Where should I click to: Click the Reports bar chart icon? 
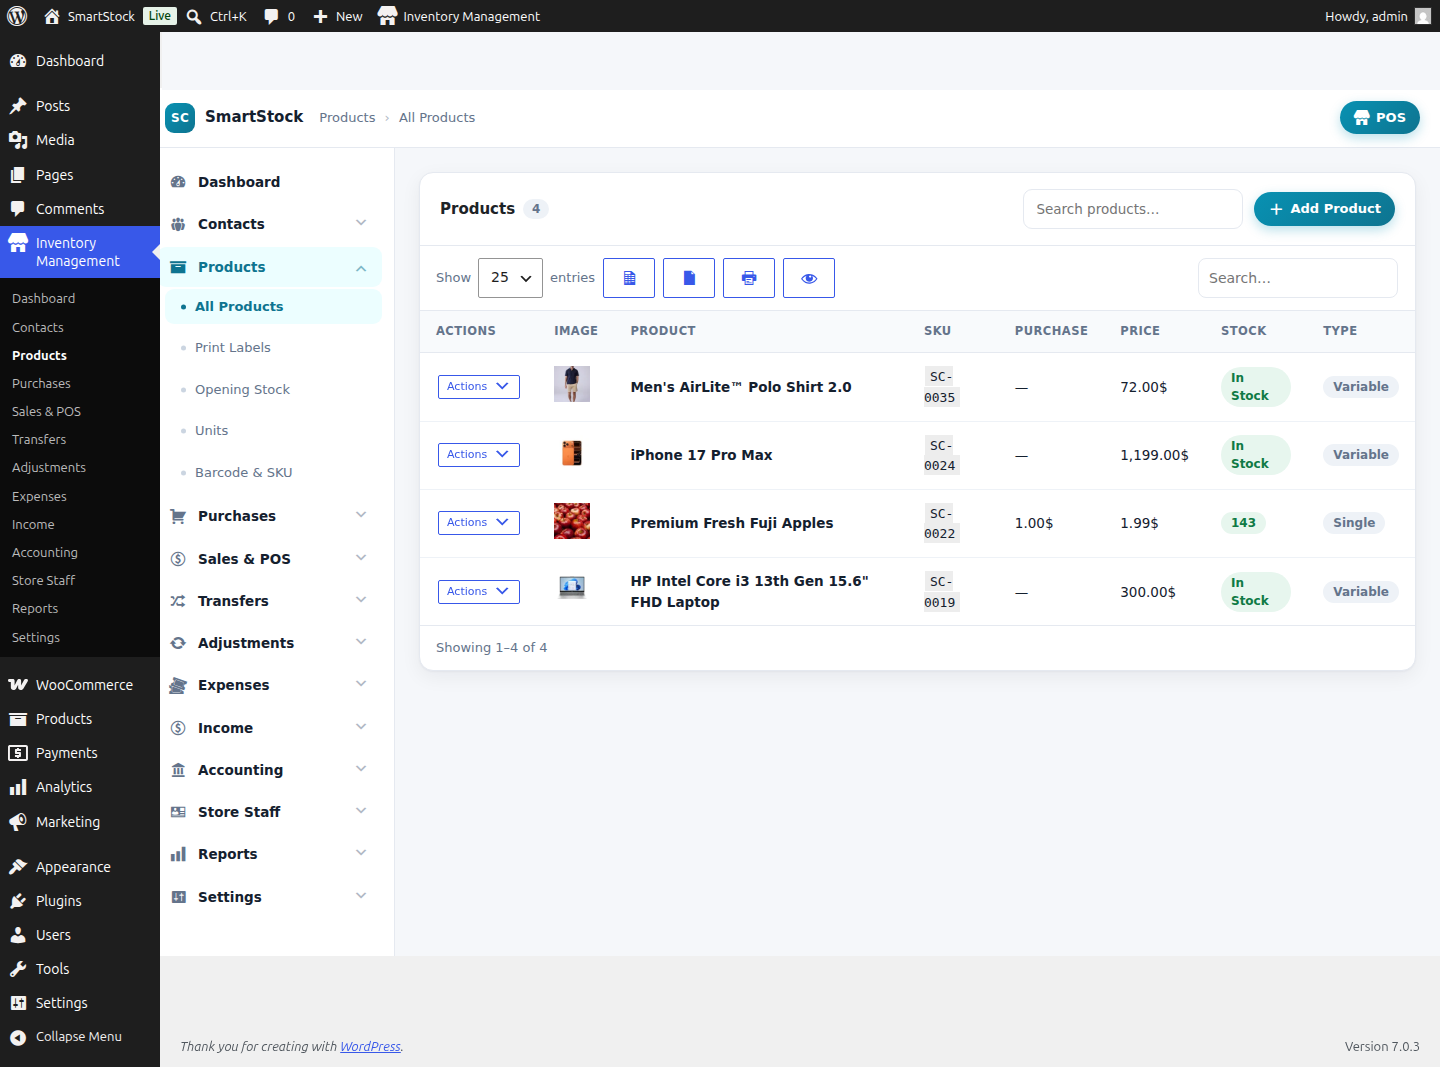pos(178,854)
